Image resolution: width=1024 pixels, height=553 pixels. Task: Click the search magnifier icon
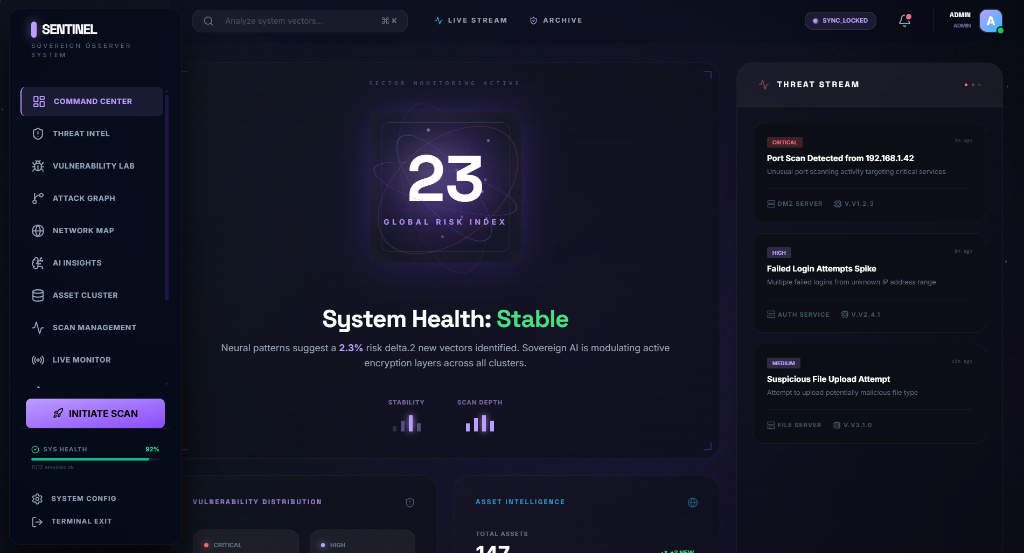coord(208,21)
